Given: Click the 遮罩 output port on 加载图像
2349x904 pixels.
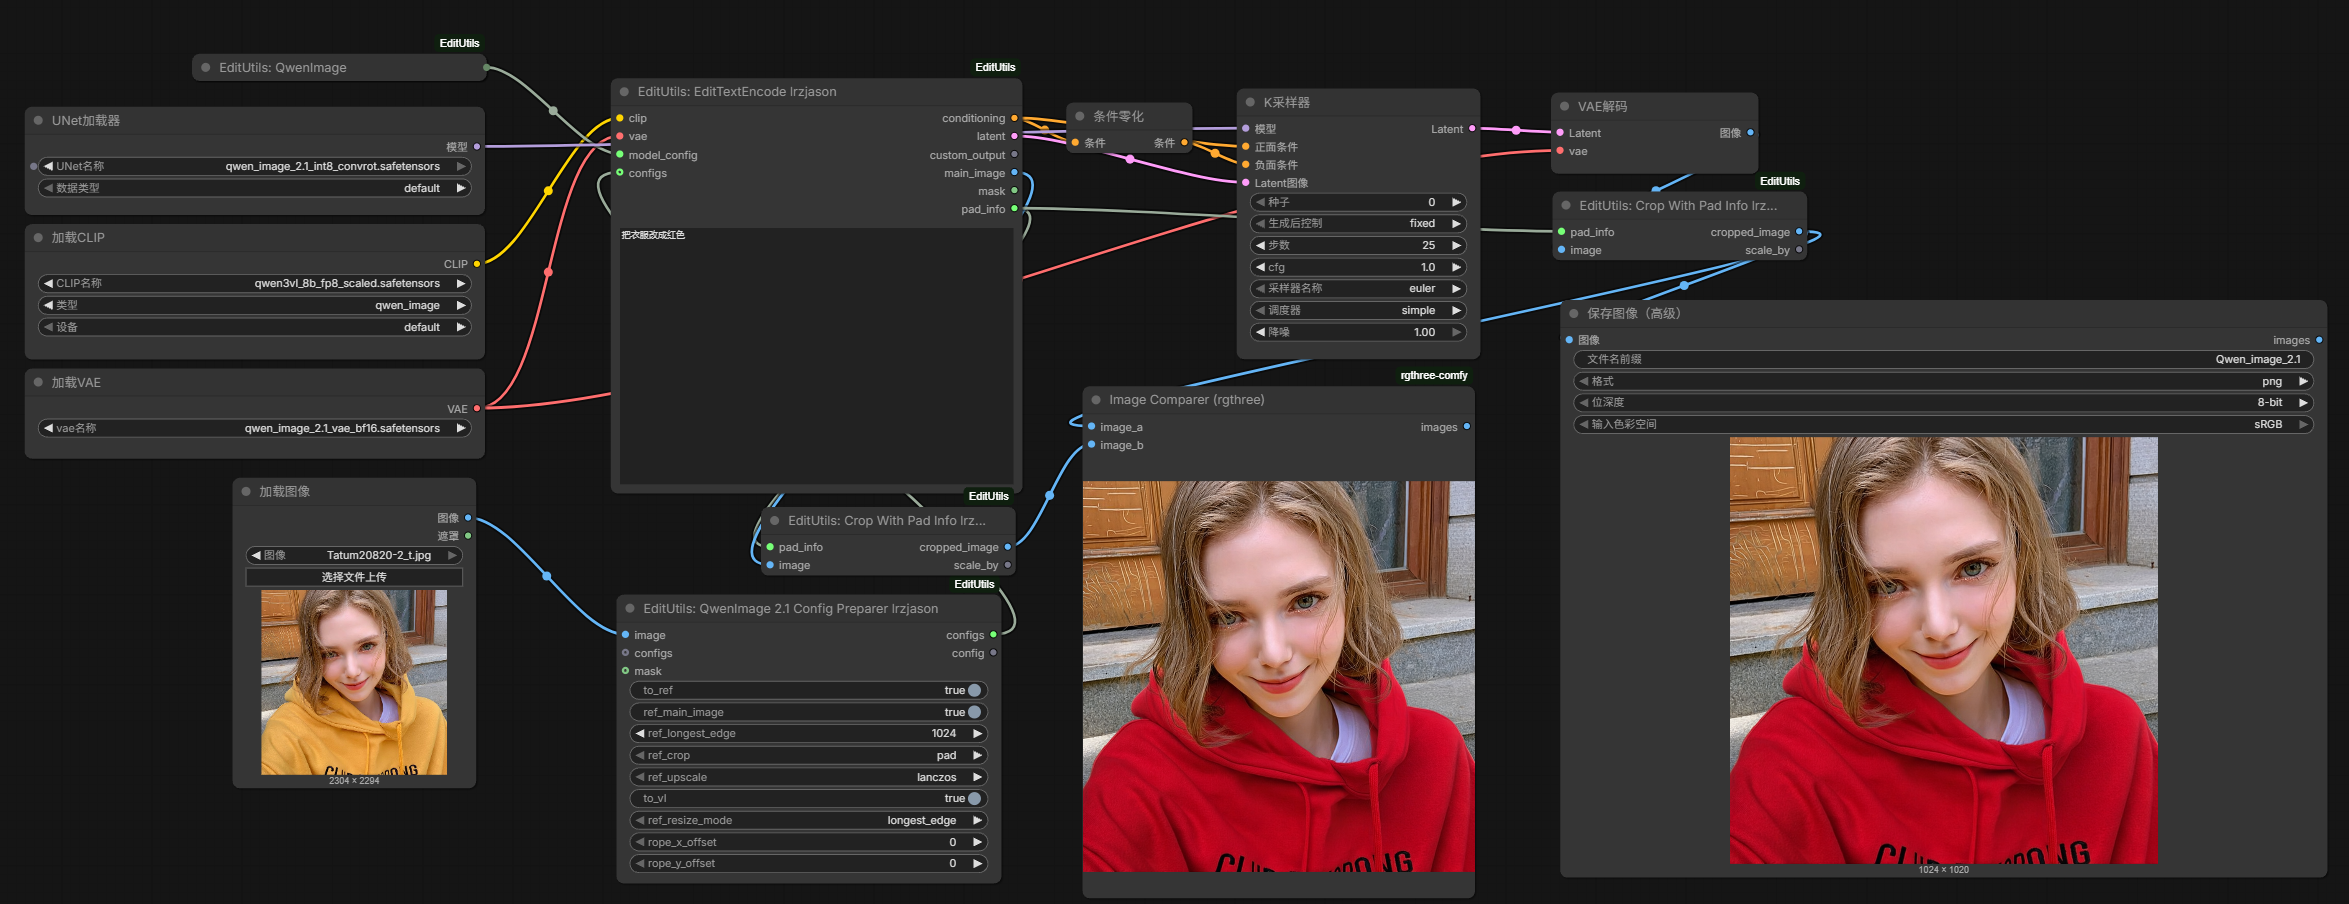Looking at the screenshot, I should click(x=468, y=536).
